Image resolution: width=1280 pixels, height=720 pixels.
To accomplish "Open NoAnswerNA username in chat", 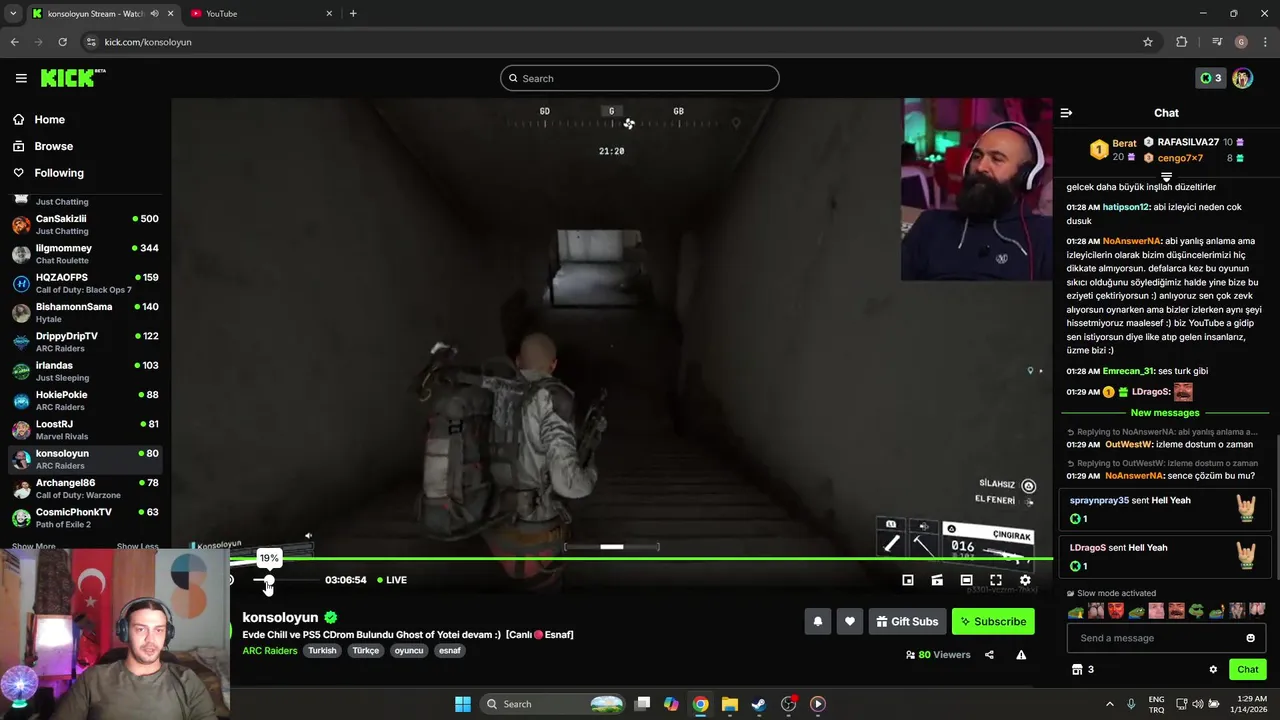I will tap(1131, 241).
